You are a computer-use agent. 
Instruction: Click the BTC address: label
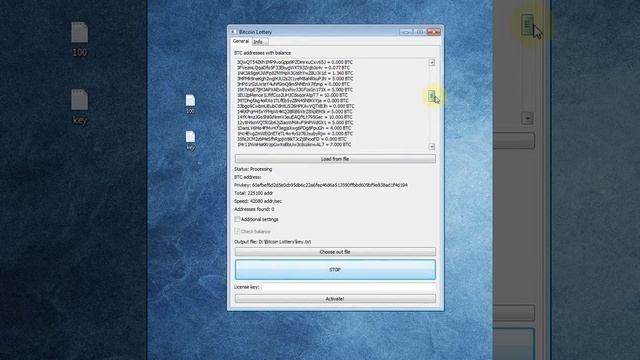248,177
